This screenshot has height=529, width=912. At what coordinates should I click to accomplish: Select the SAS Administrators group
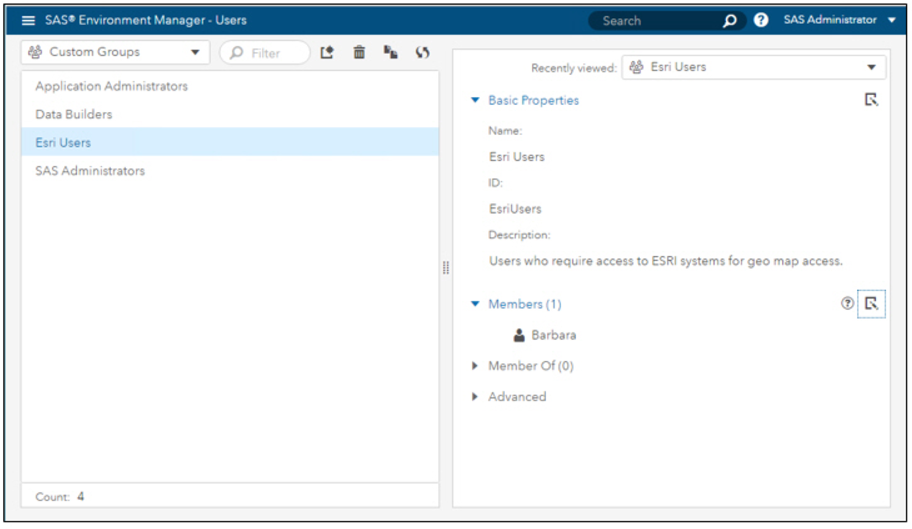pos(230,171)
